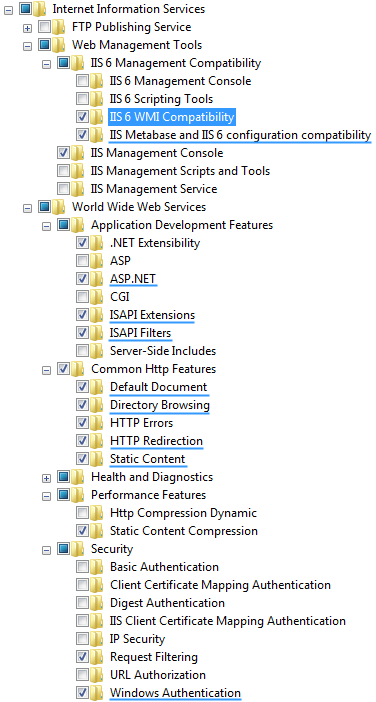The width and height of the screenshot is (376, 702).
Task: Select the Request Filtering label
Action: tap(154, 657)
